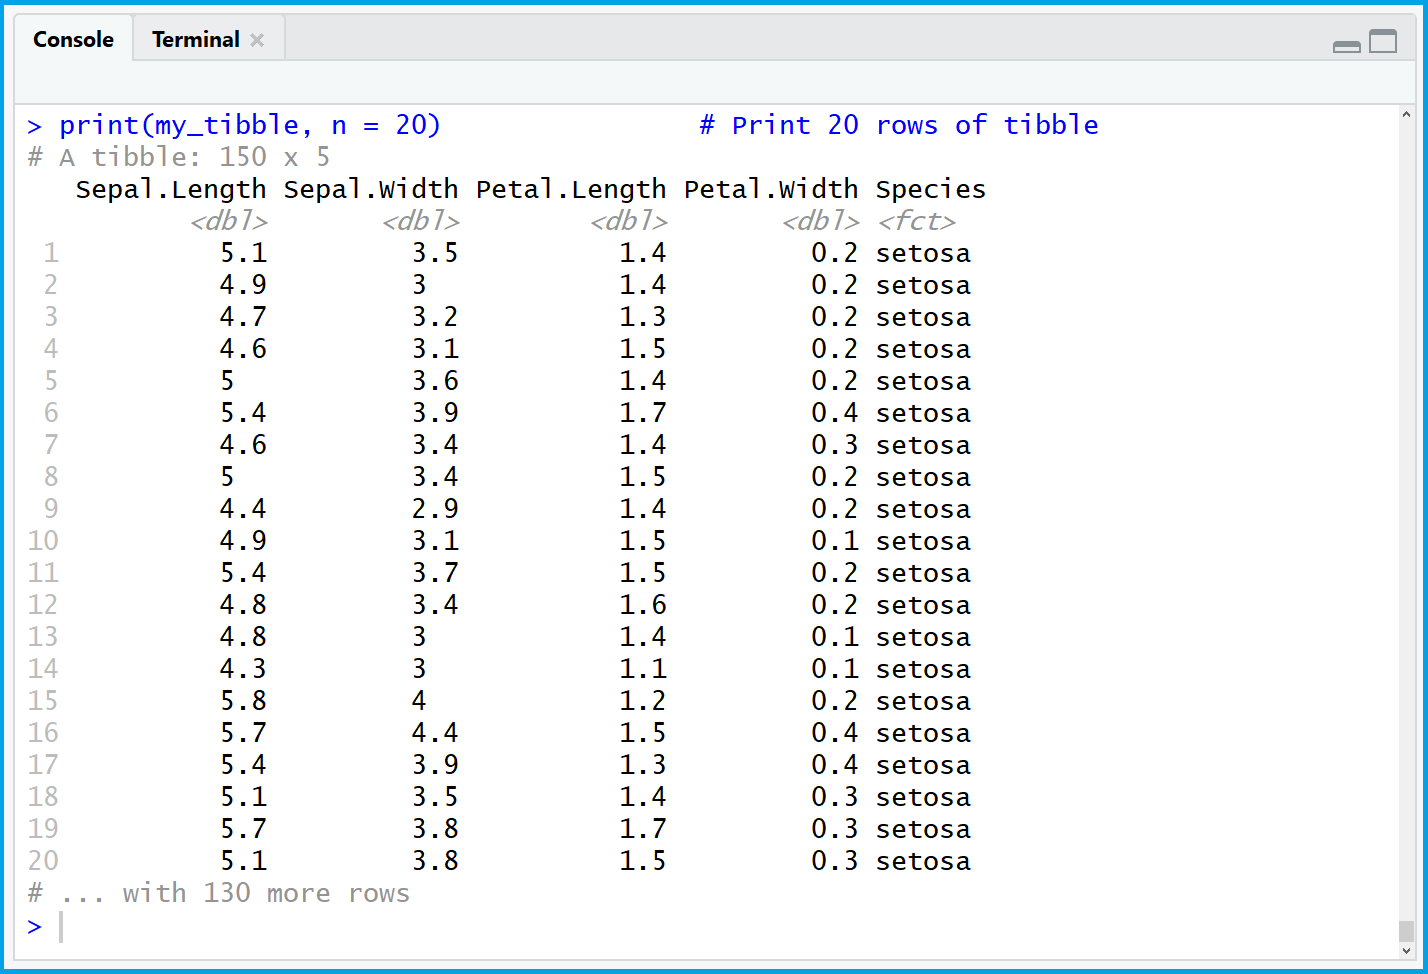The width and height of the screenshot is (1428, 974).
Task: Close the Terminal tab with its x
Action: [x=257, y=40]
